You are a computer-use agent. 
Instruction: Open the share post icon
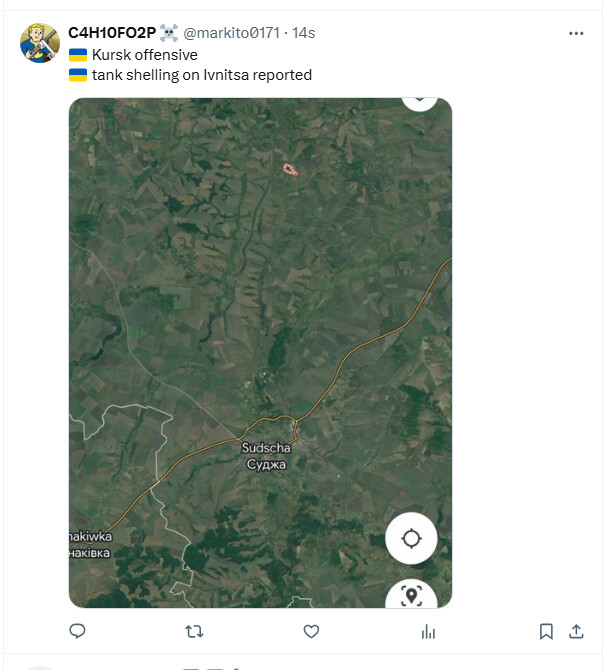pos(576,631)
